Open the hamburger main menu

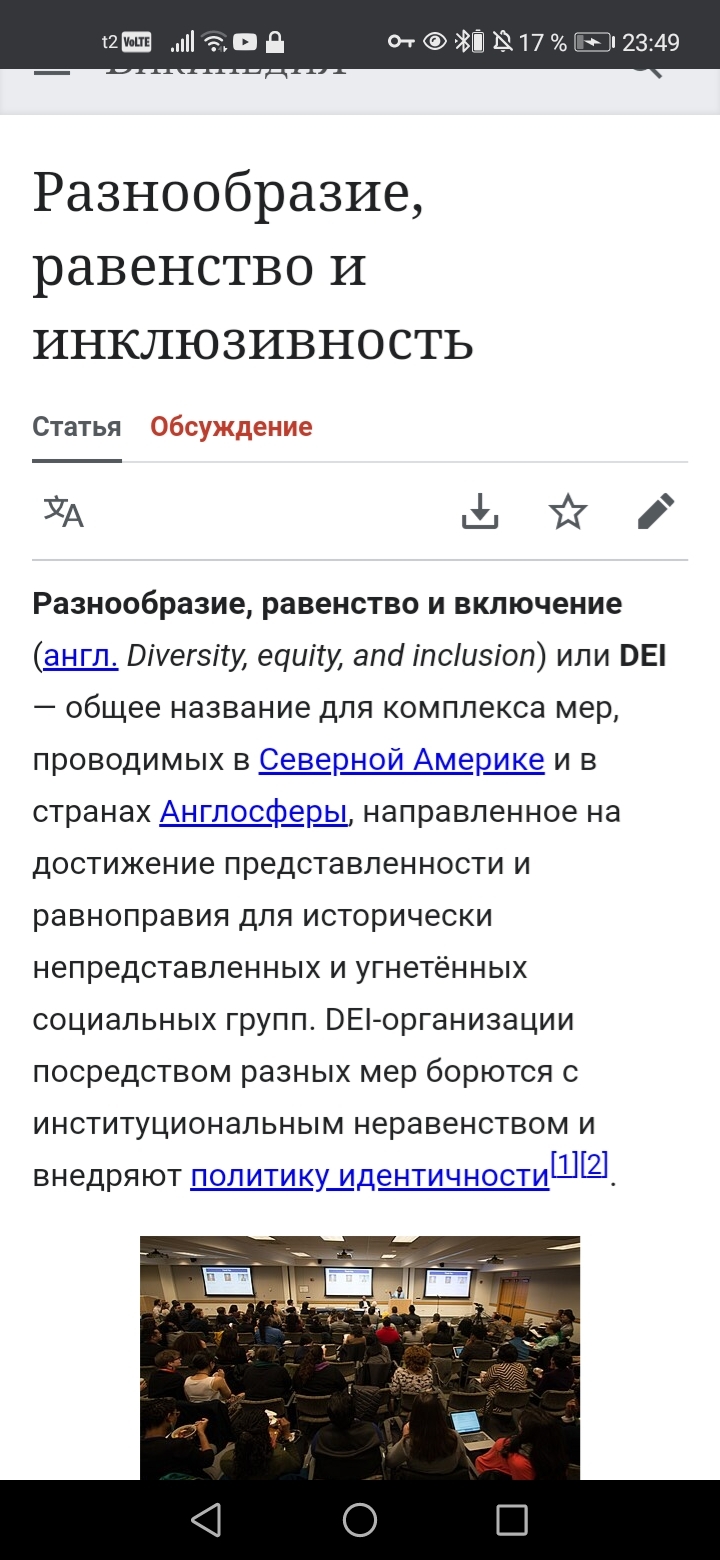pyautogui.click(x=52, y=72)
